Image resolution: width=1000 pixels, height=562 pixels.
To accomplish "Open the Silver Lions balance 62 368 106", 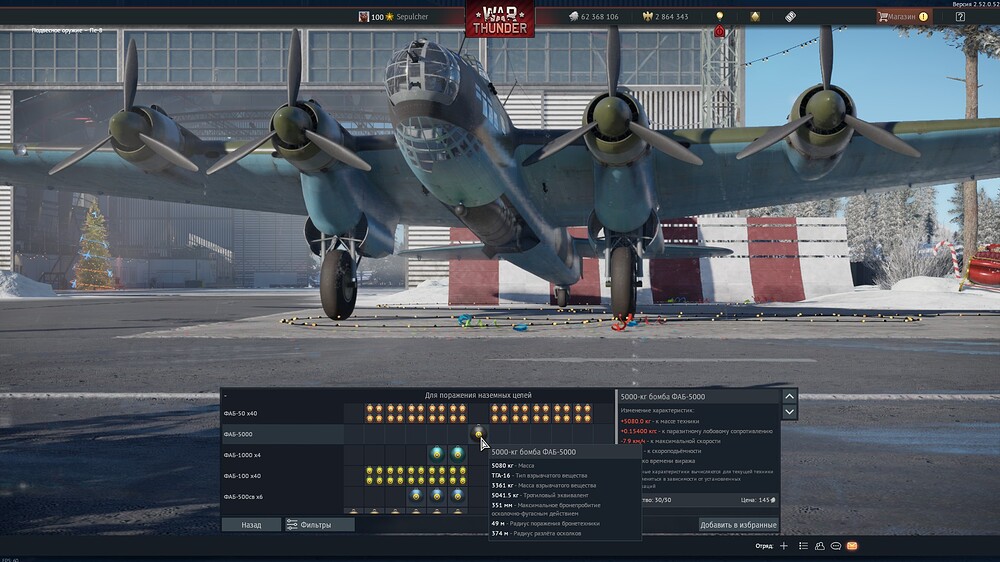I will point(593,17).
